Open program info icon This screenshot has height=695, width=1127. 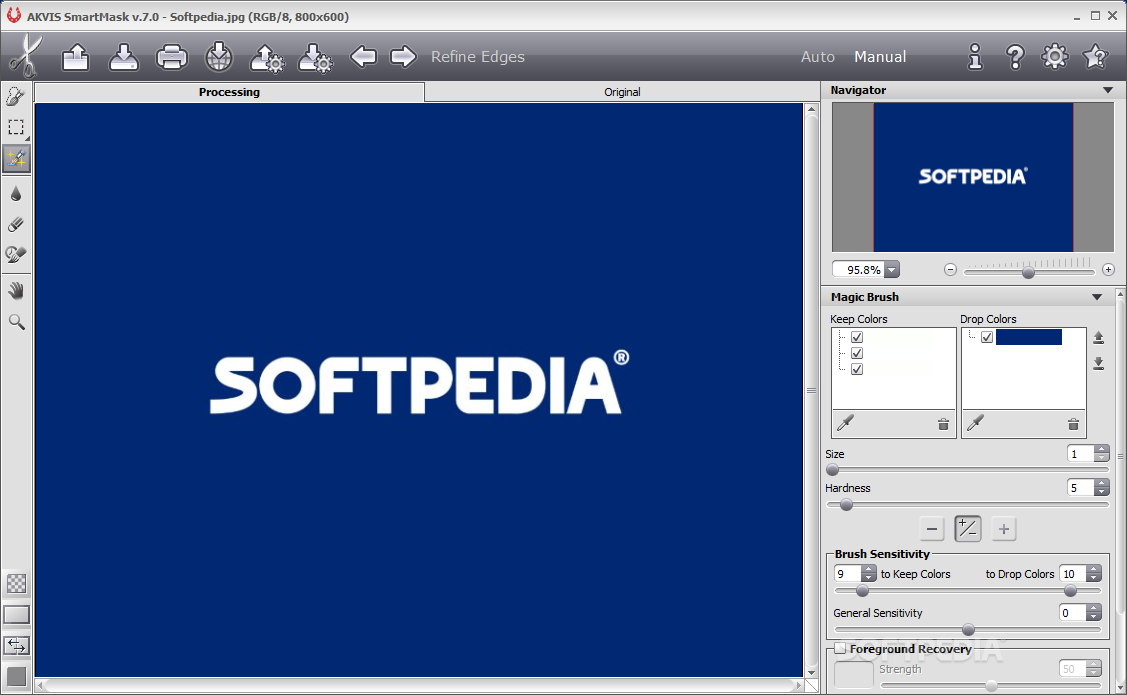[975, 57]
